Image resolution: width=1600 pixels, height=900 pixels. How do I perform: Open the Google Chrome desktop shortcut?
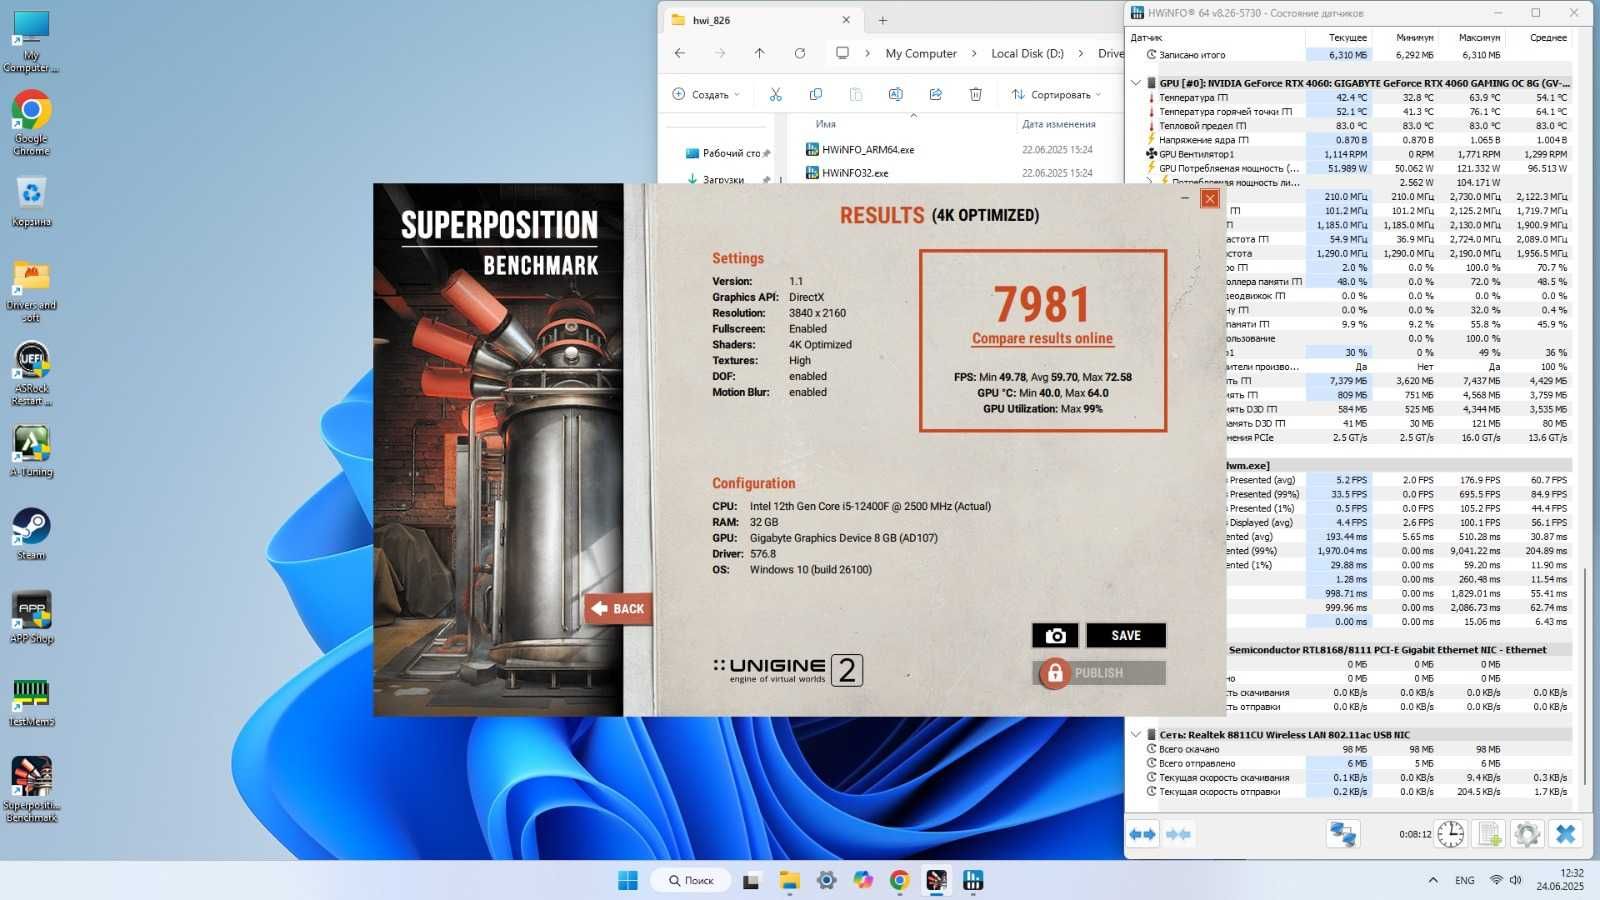pos(31,123)
